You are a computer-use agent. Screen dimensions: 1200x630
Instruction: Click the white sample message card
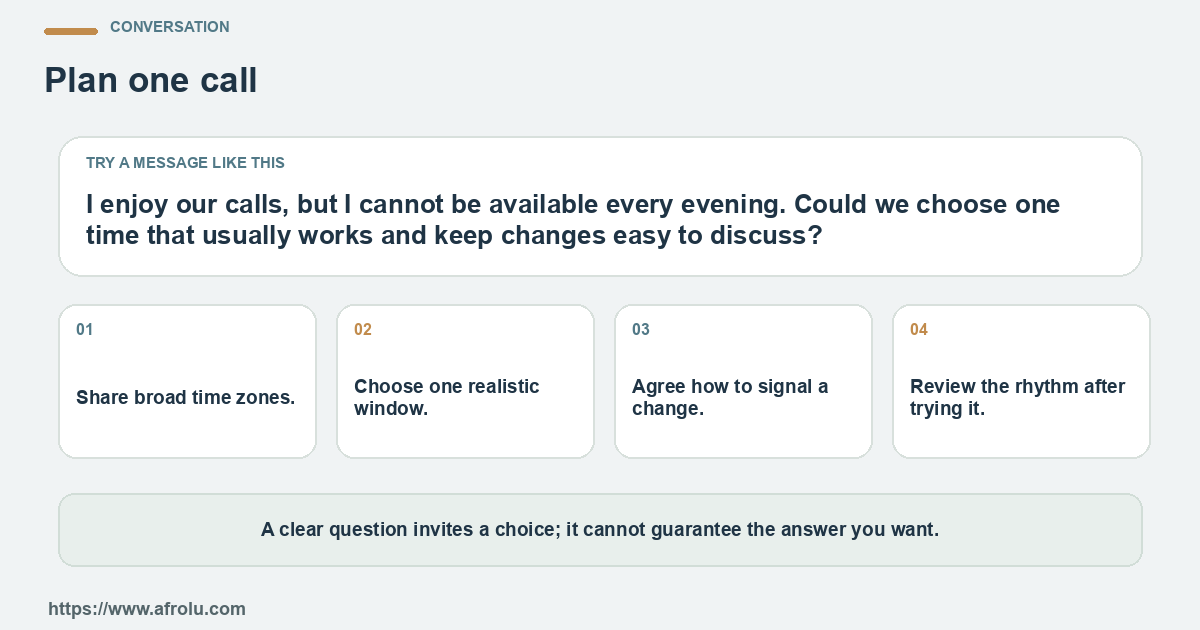[600, 206]
